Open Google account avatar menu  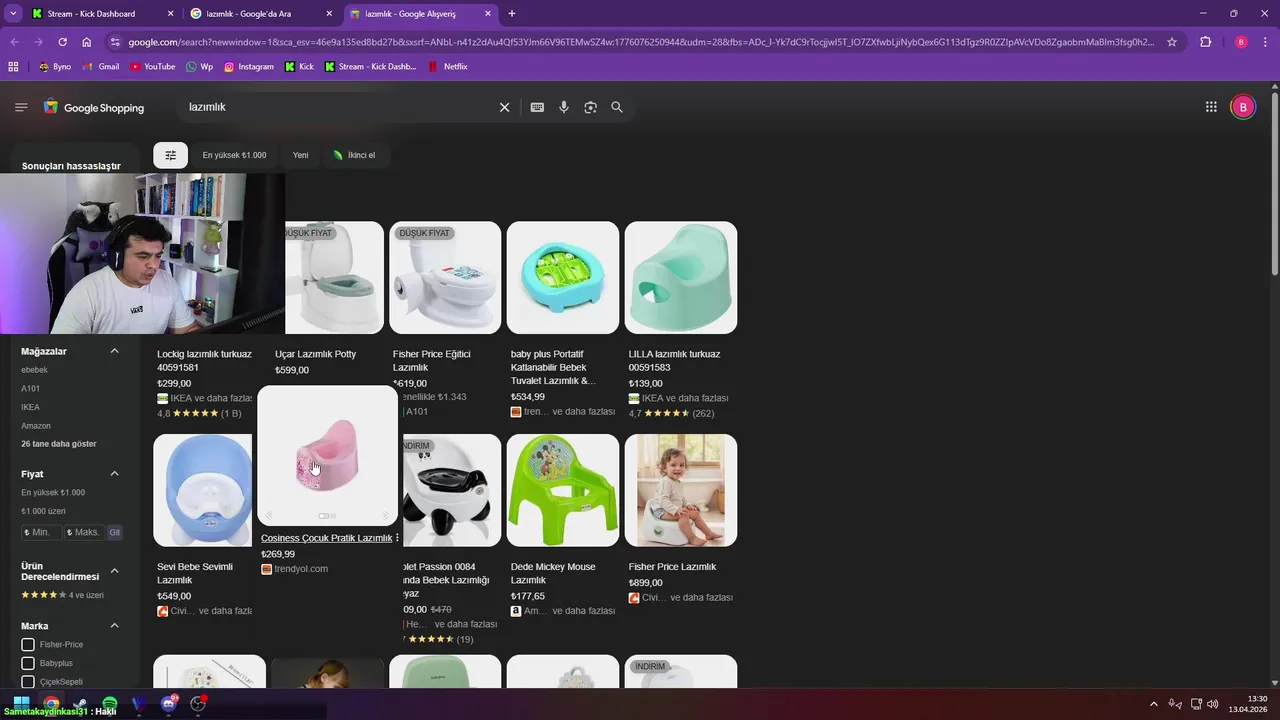[x=1242, y=107]
